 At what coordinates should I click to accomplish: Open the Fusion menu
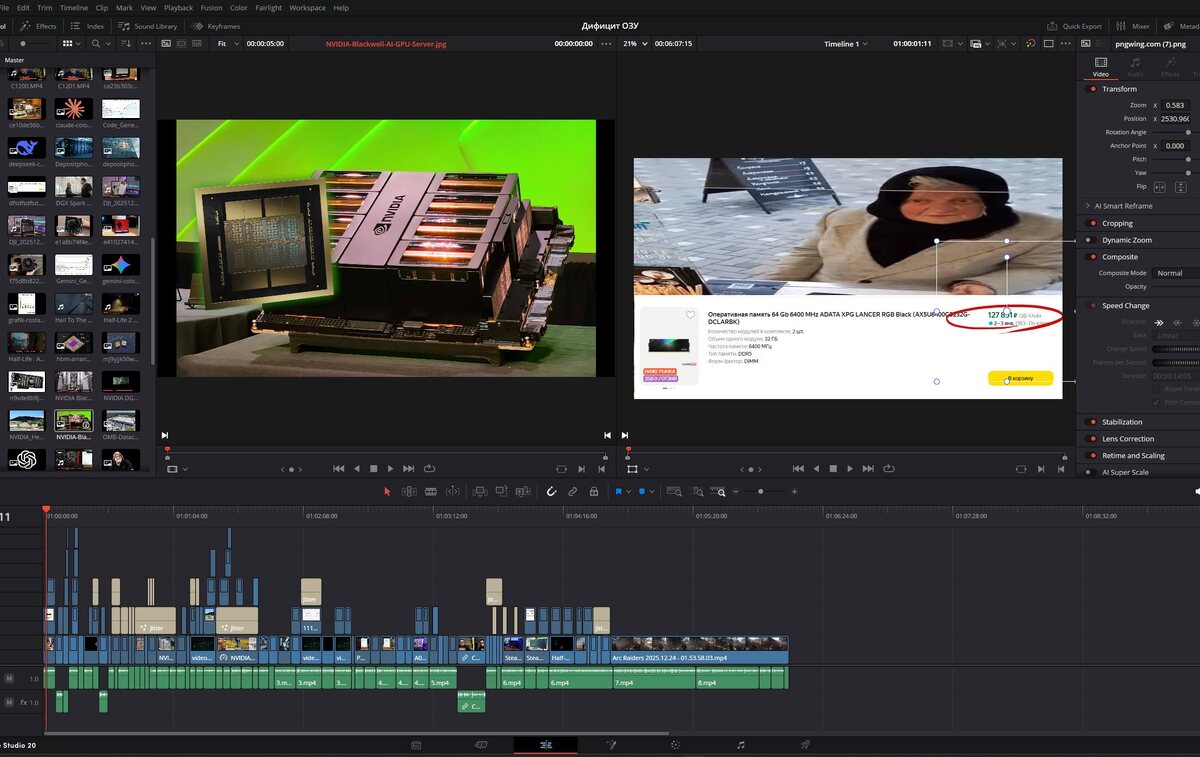[x=211, y=7]
